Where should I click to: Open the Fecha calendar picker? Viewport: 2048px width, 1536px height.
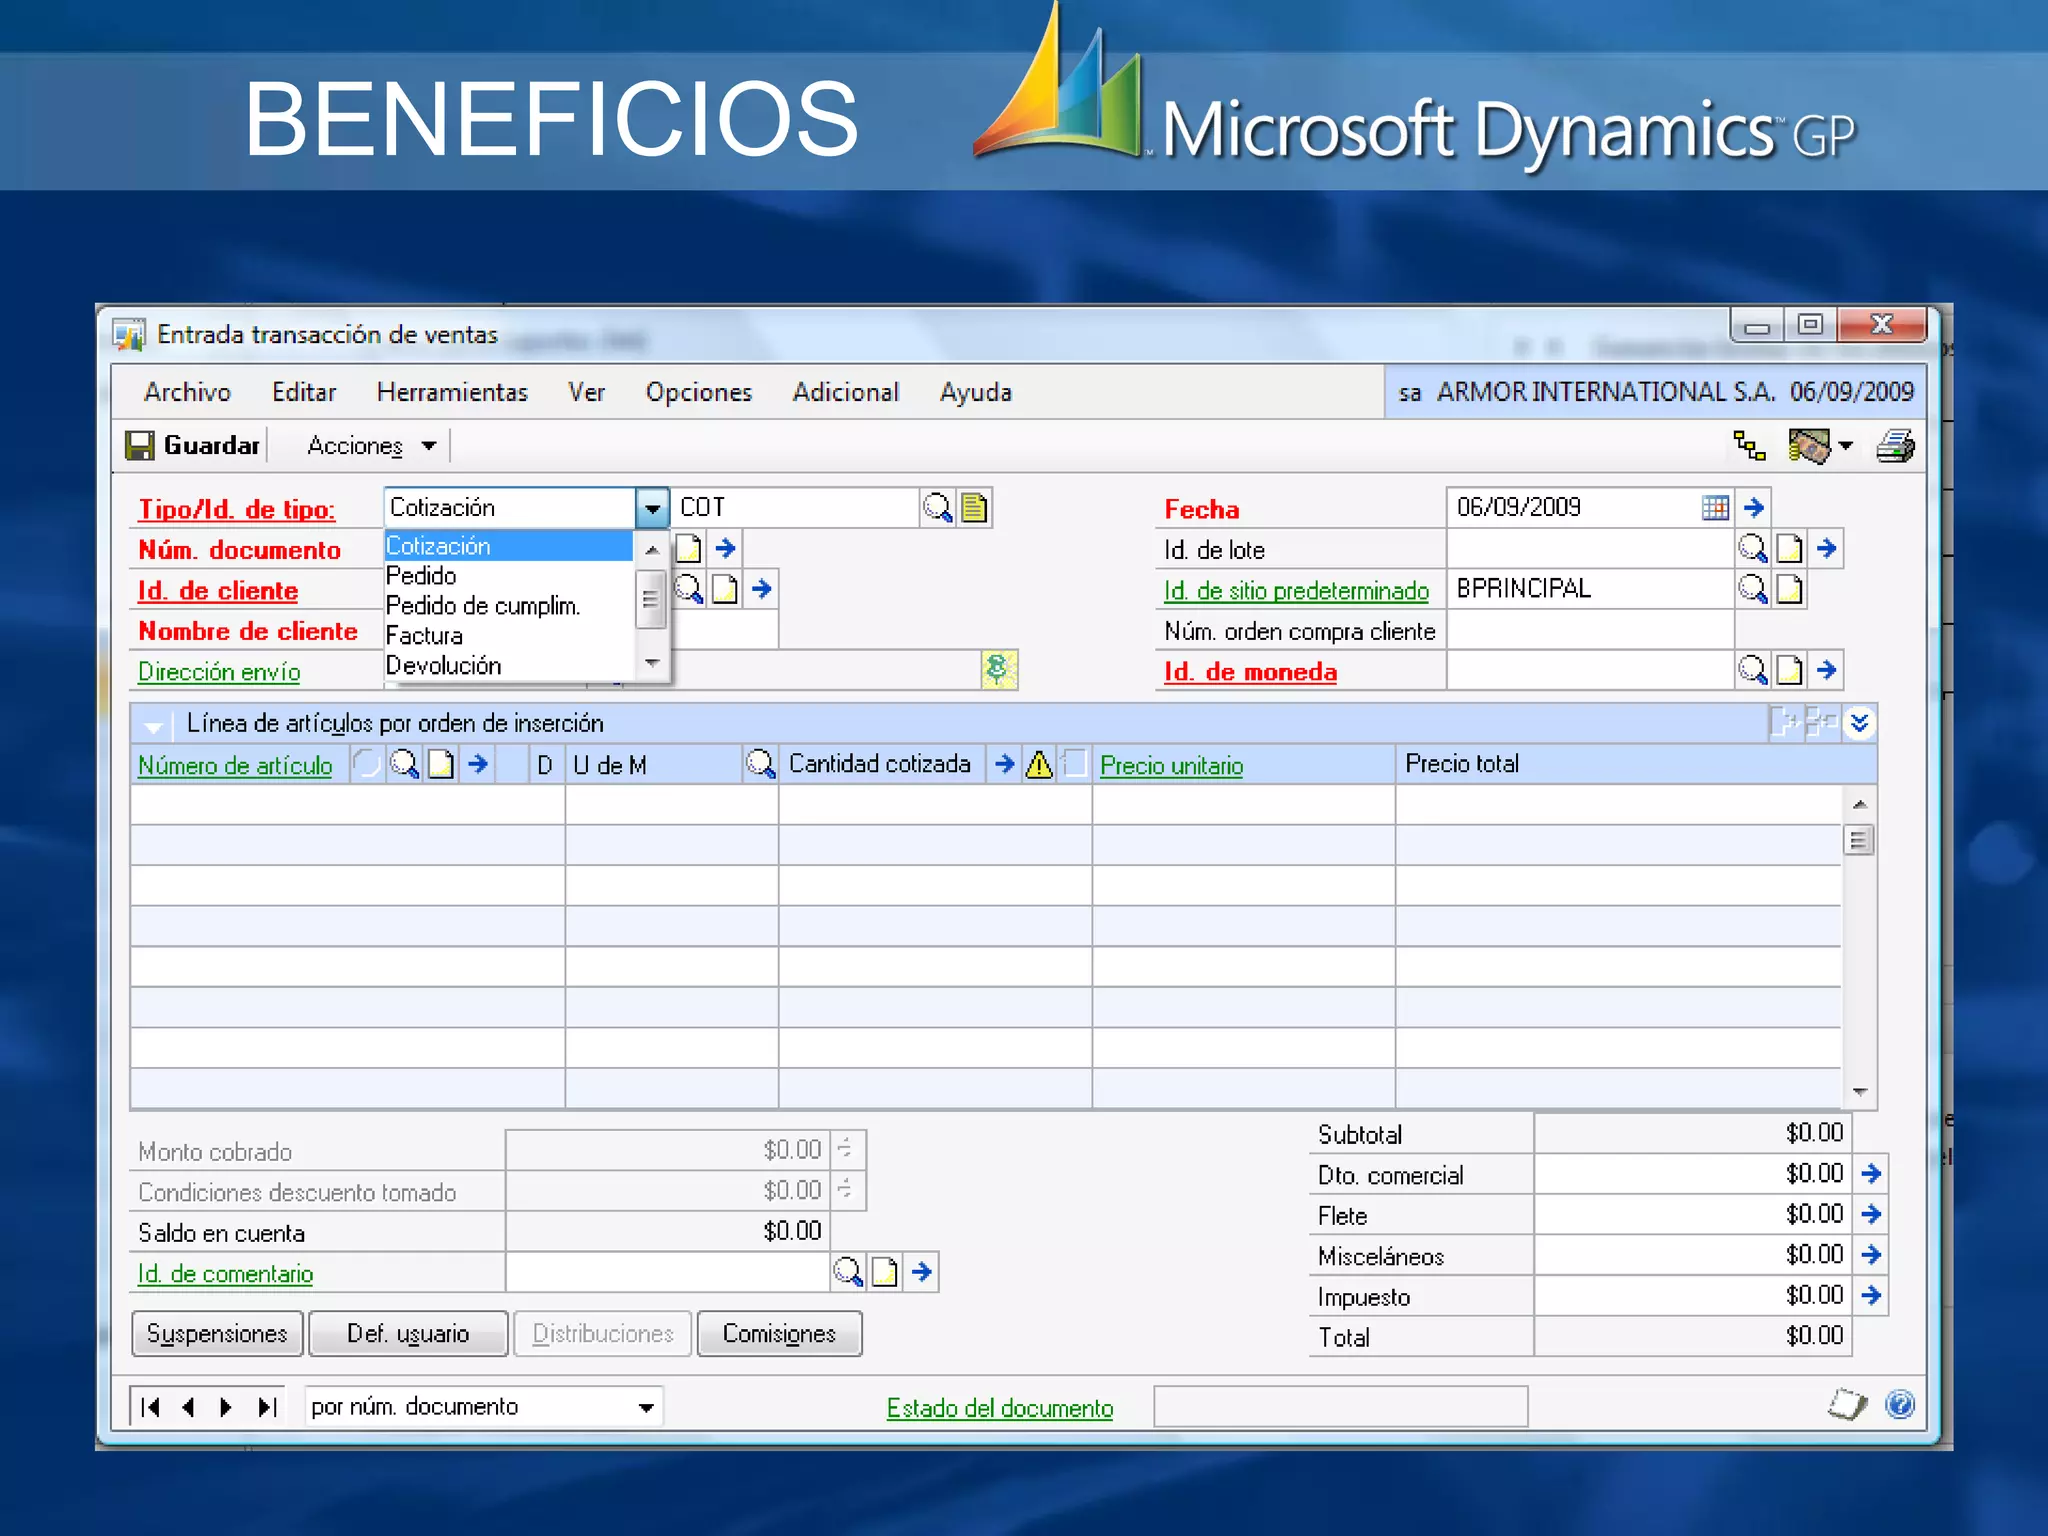point(1715,508)
